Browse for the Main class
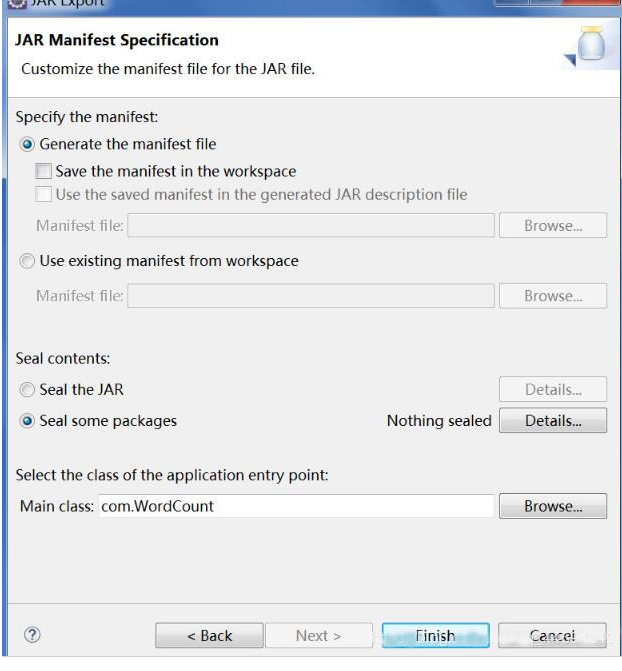Image resolution: width=622 pixels, height=671 pixels. click(x=552, y=506)
